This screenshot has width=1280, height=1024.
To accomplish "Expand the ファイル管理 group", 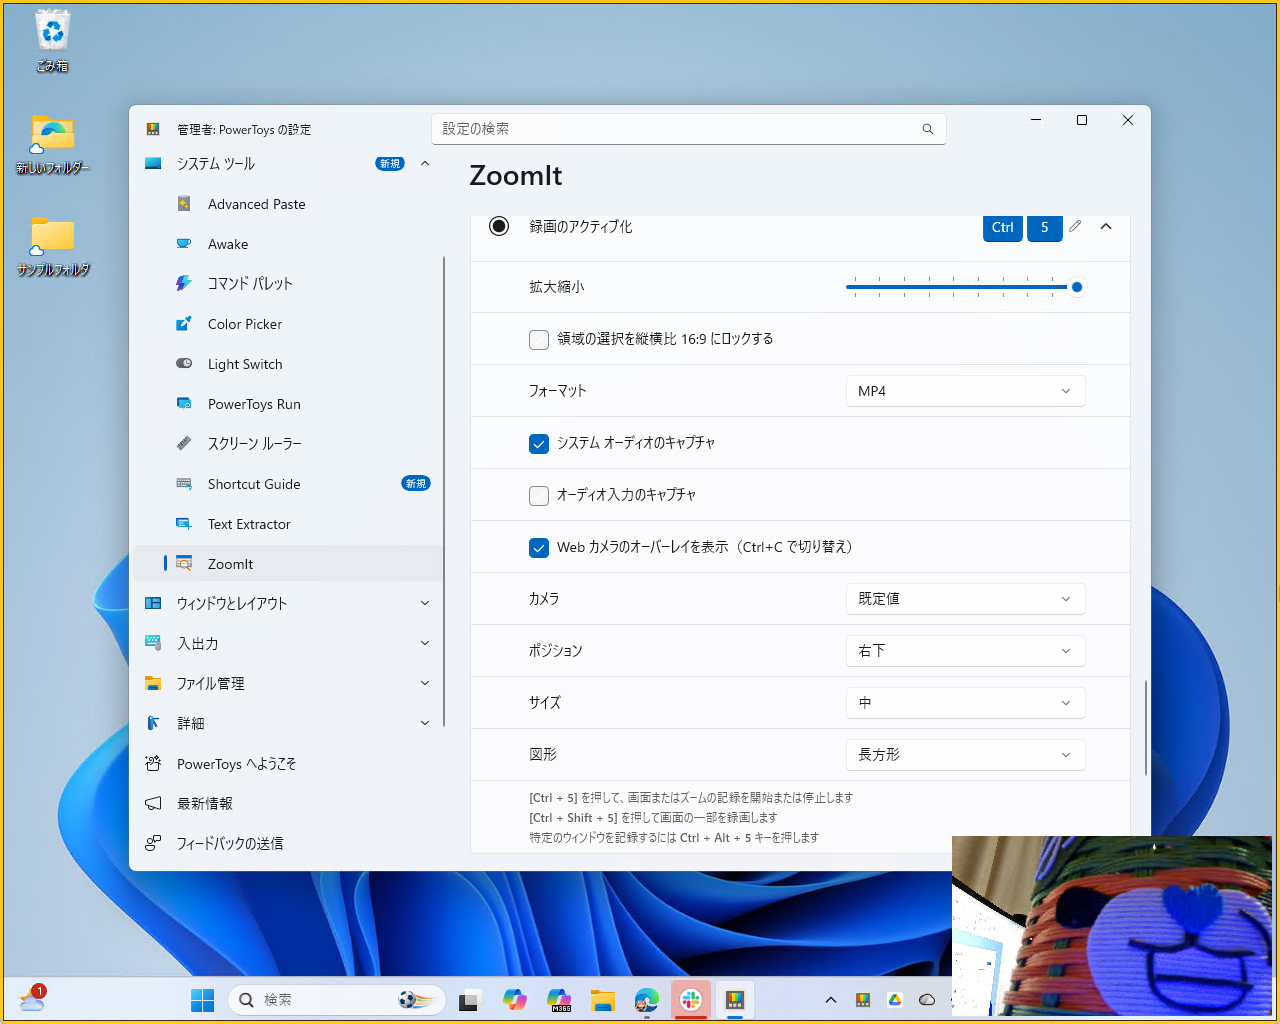I will 425,683.
